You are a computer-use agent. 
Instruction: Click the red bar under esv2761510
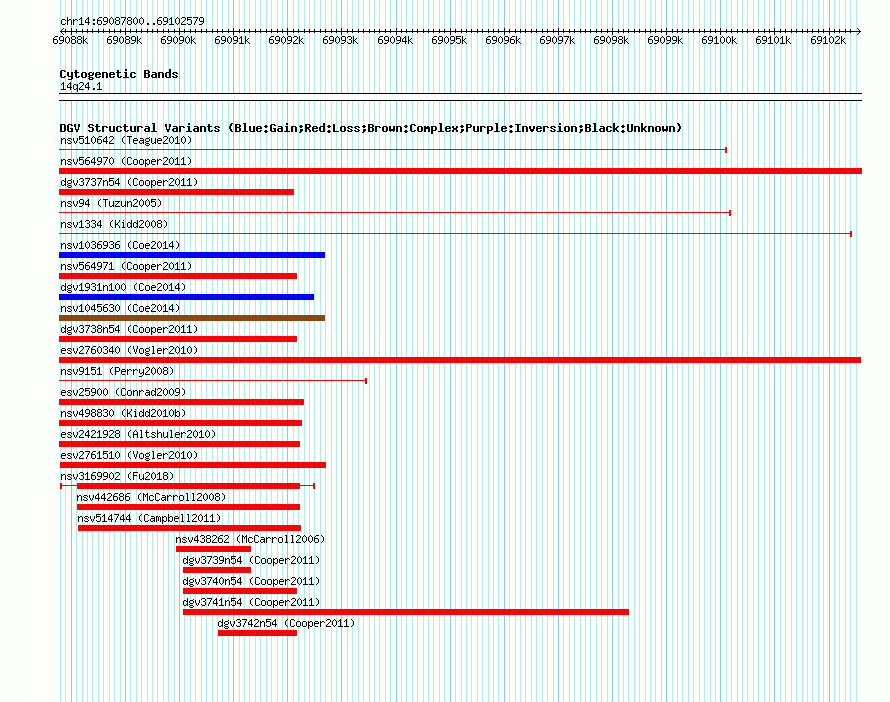click(192, 465)
